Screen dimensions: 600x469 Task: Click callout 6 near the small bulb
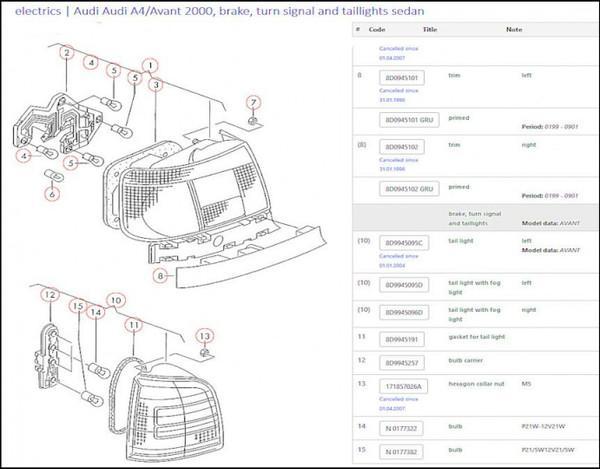pyautogui.click(x=54, y=195)
